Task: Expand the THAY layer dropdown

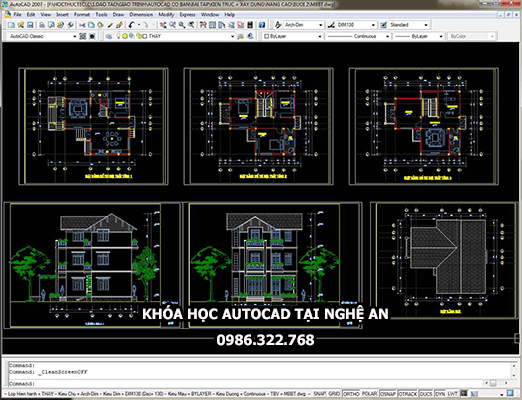Action: click(x=232, y=36)
